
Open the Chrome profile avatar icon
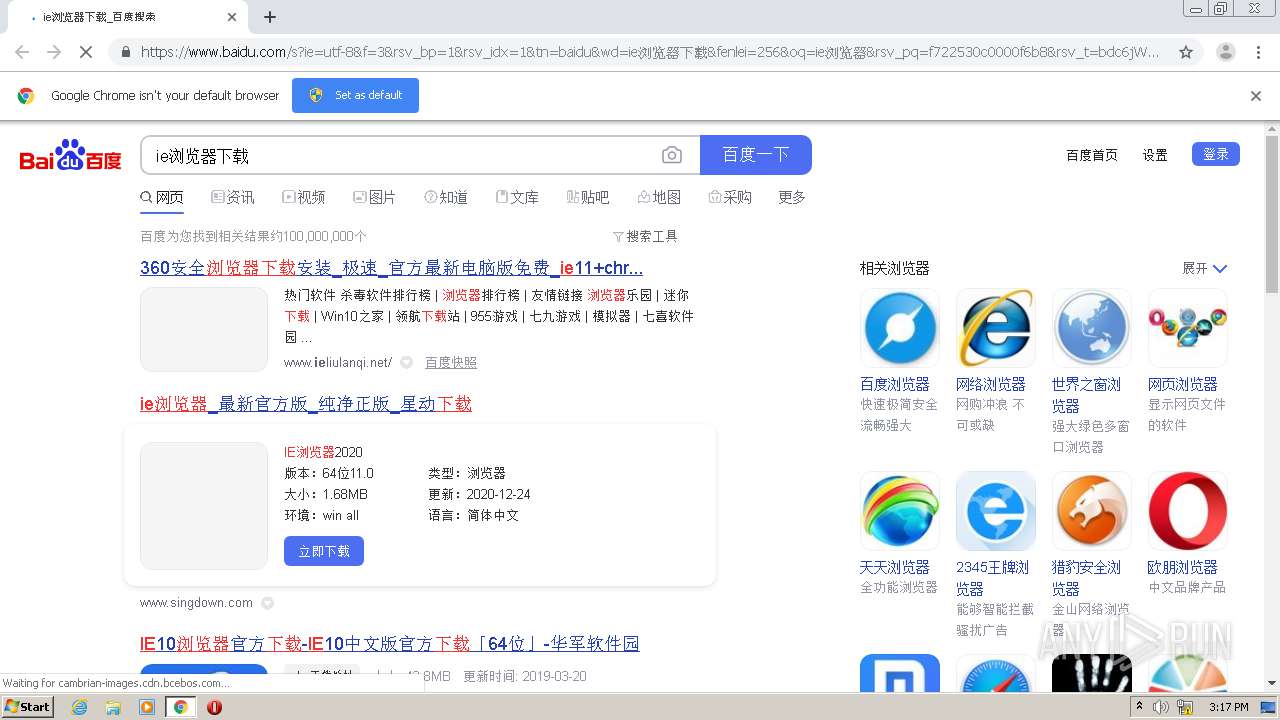(1226, 52)
